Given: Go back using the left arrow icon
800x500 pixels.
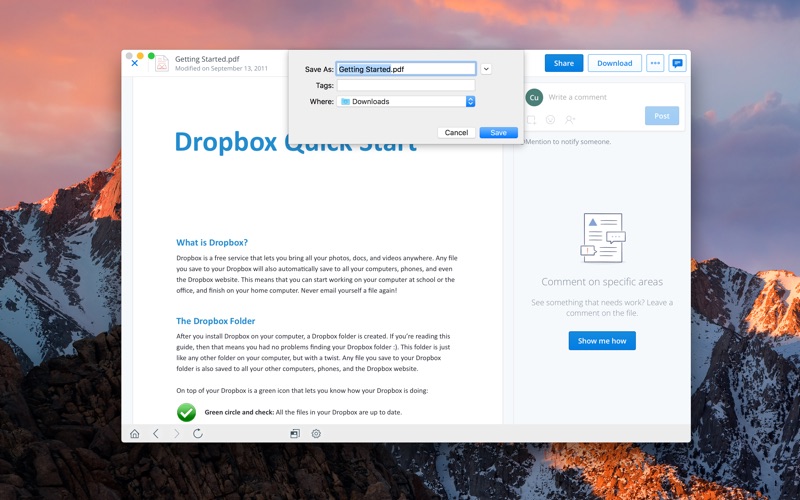Looking at the screenshot, I should [x=156, y=434].
